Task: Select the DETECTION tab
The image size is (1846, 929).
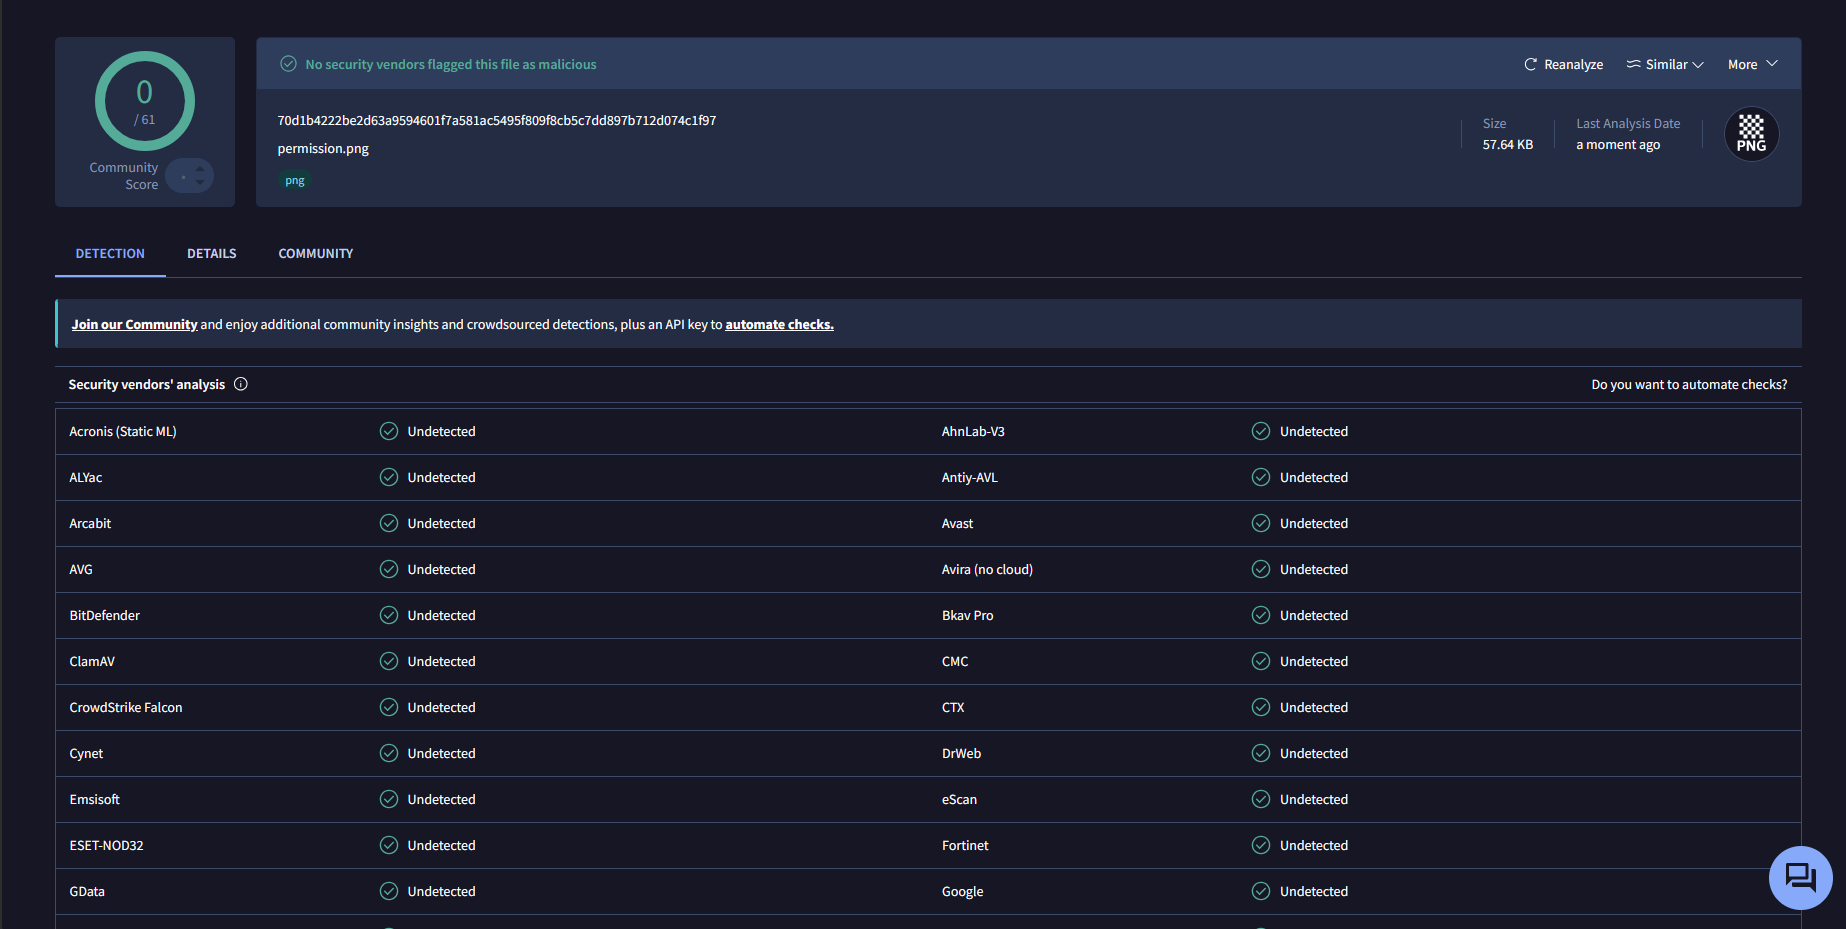Action: [110, 254]
